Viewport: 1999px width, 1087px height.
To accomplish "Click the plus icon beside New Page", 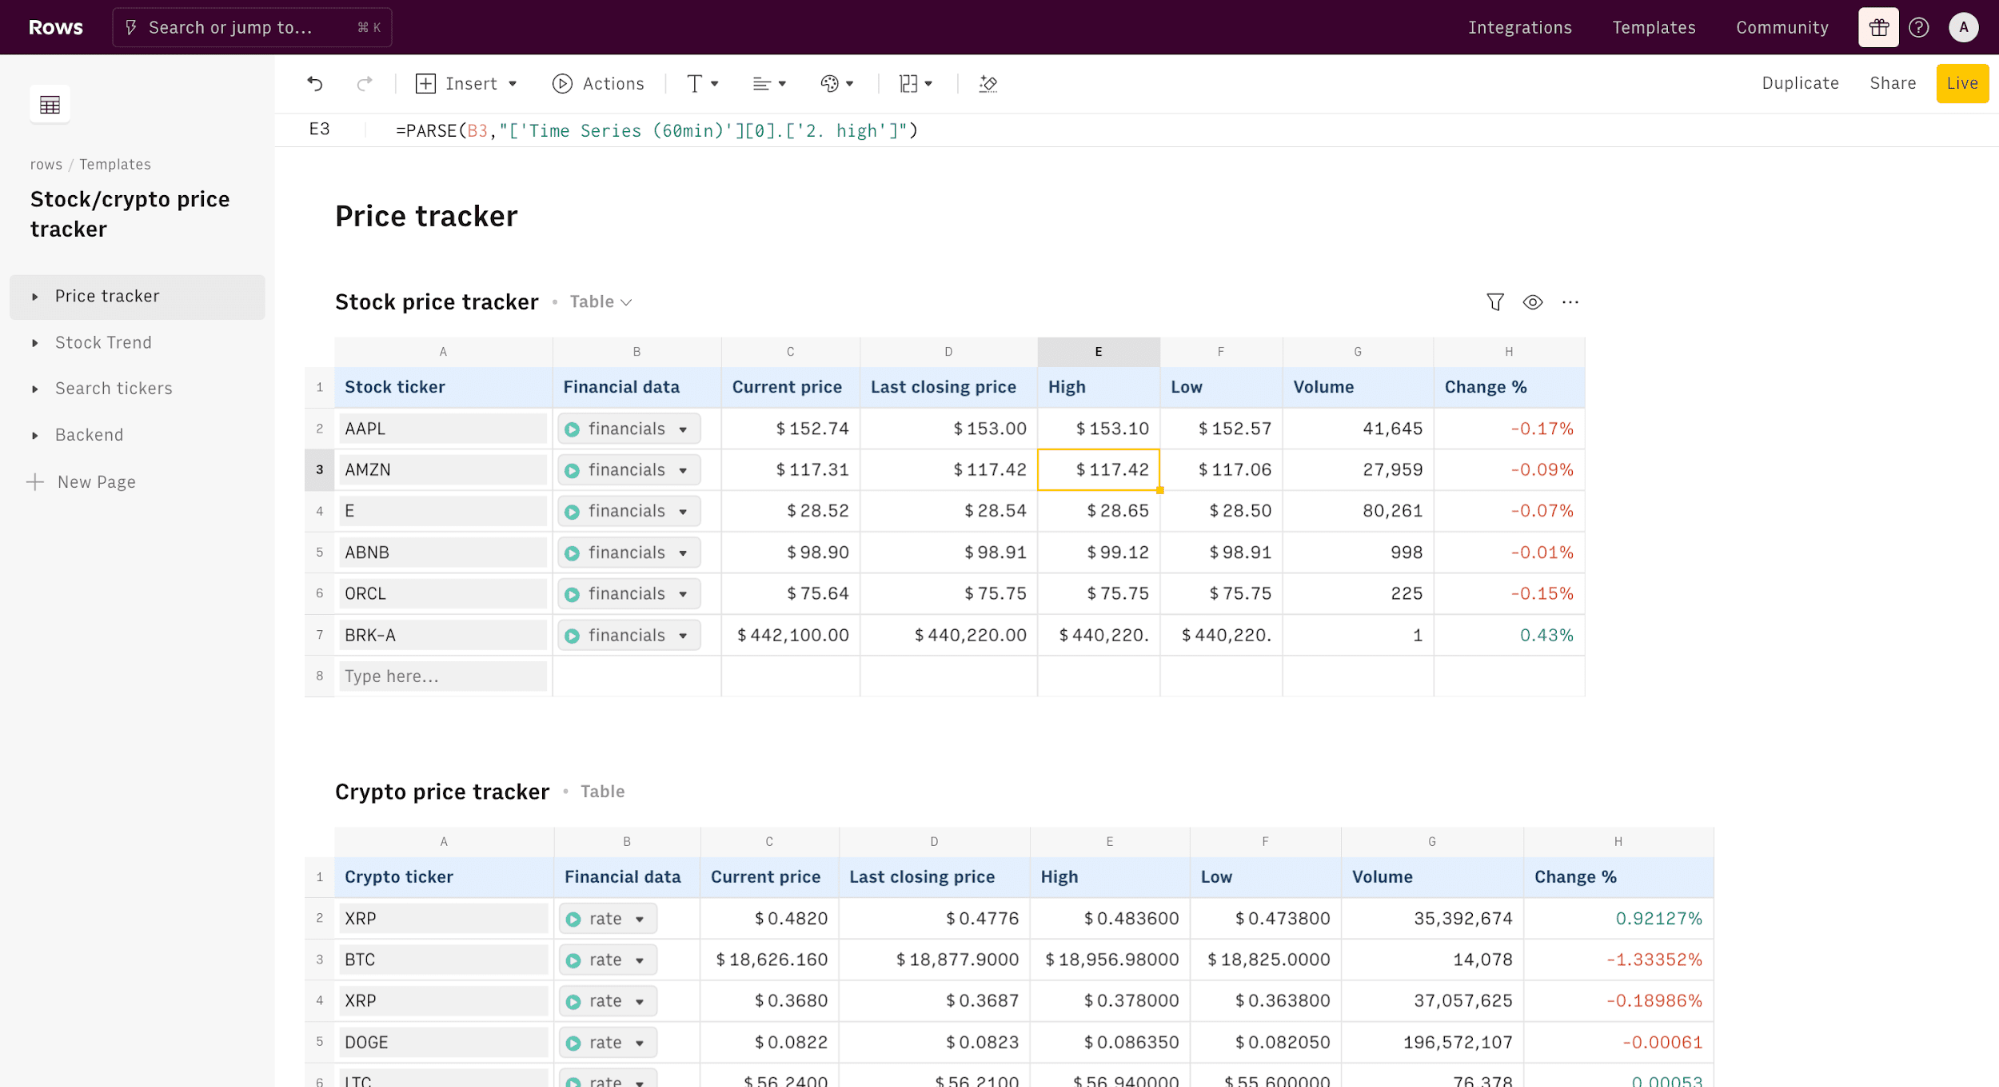I will click(35, 482).
